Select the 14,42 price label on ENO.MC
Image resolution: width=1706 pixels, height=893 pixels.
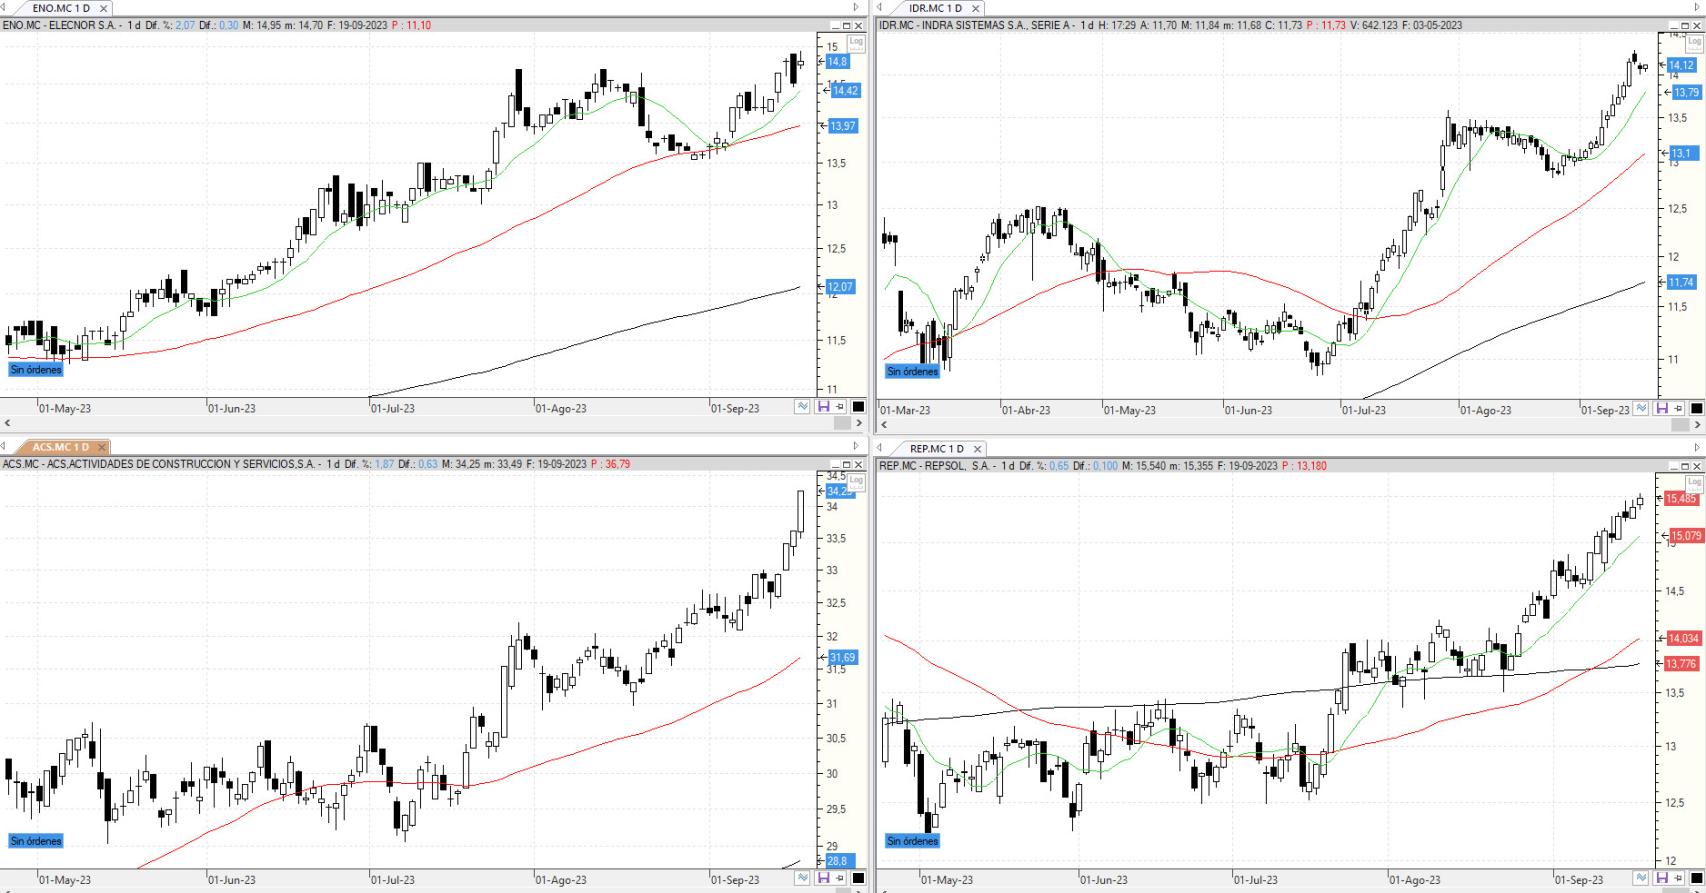click(x=845, y=91)
